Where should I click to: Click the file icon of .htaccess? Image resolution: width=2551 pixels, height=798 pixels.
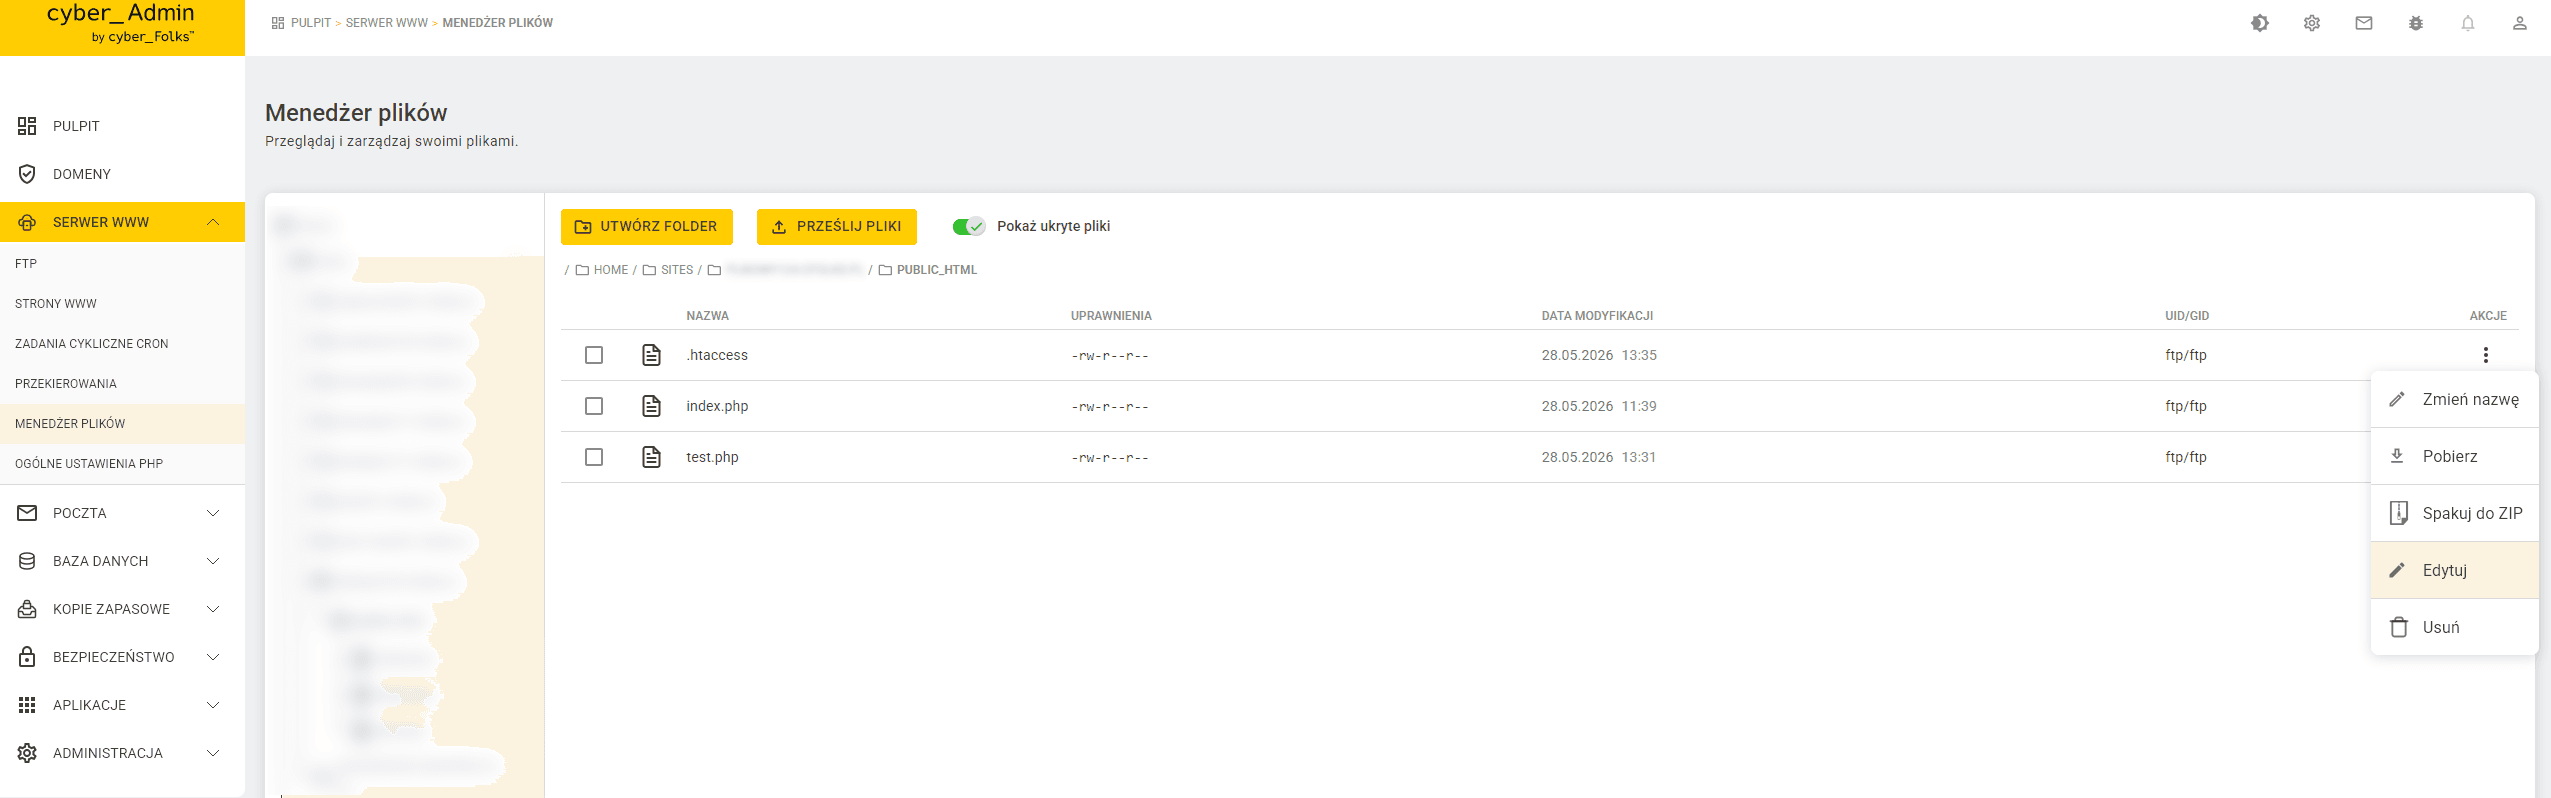(651, 355)
